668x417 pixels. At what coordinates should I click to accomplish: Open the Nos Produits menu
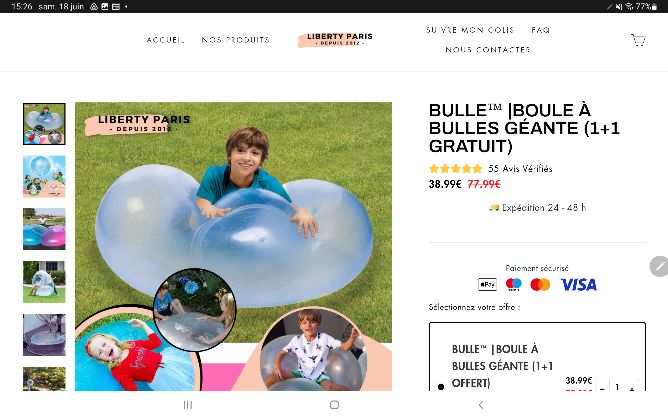click(x=236, y=40)
